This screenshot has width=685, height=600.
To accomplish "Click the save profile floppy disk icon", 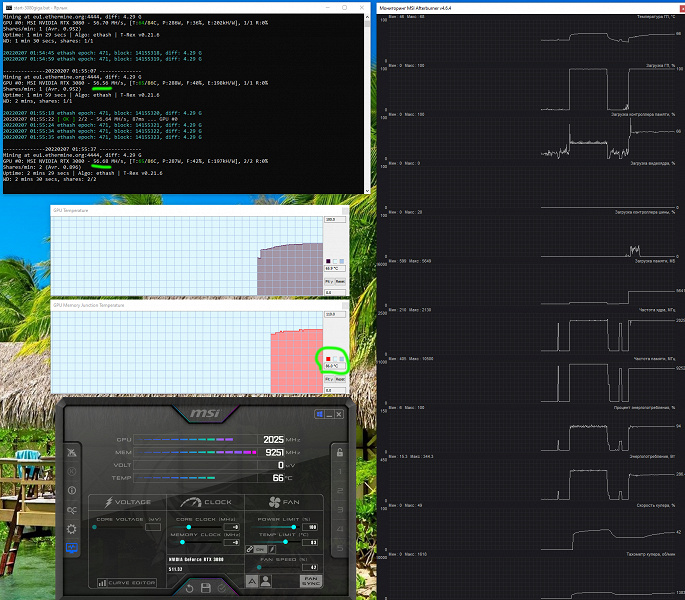I will [x=206, y=588].
